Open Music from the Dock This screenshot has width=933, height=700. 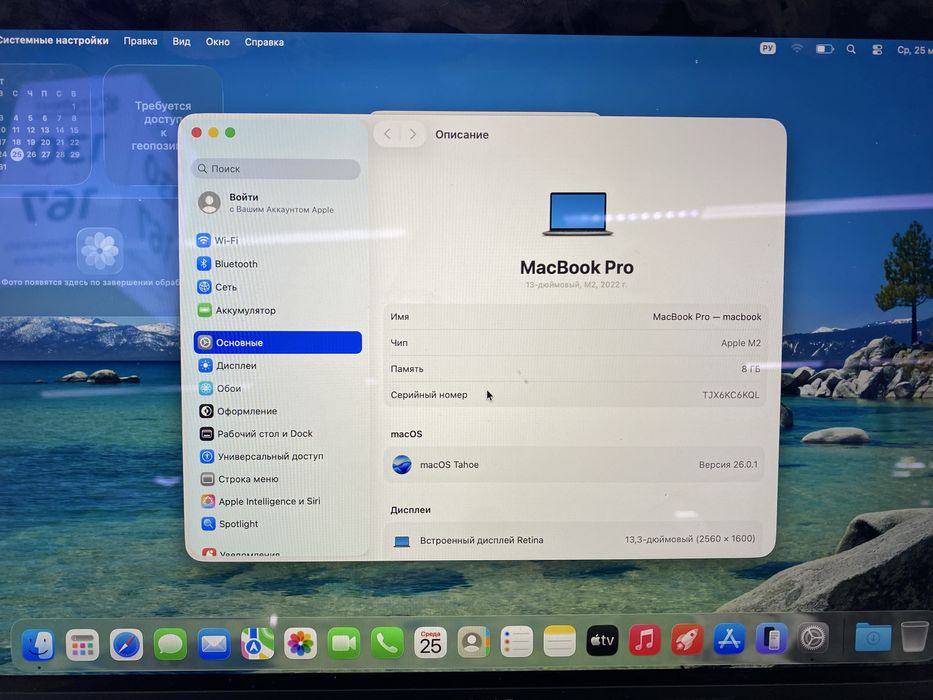point(644,640)
